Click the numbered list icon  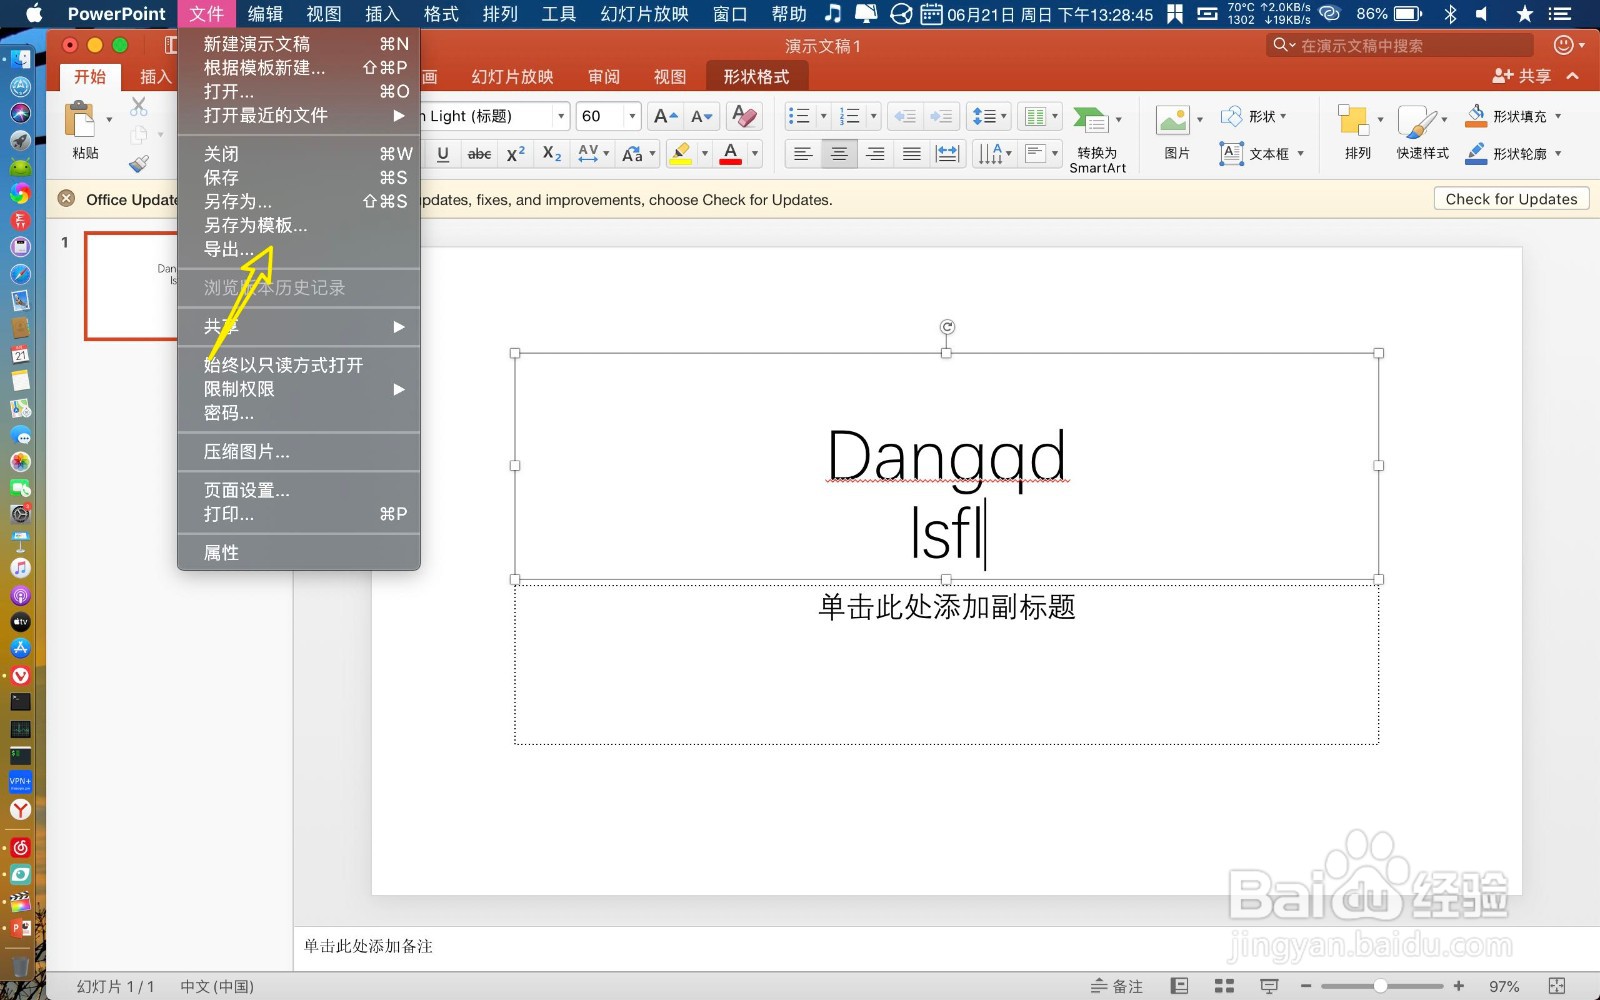850,117
